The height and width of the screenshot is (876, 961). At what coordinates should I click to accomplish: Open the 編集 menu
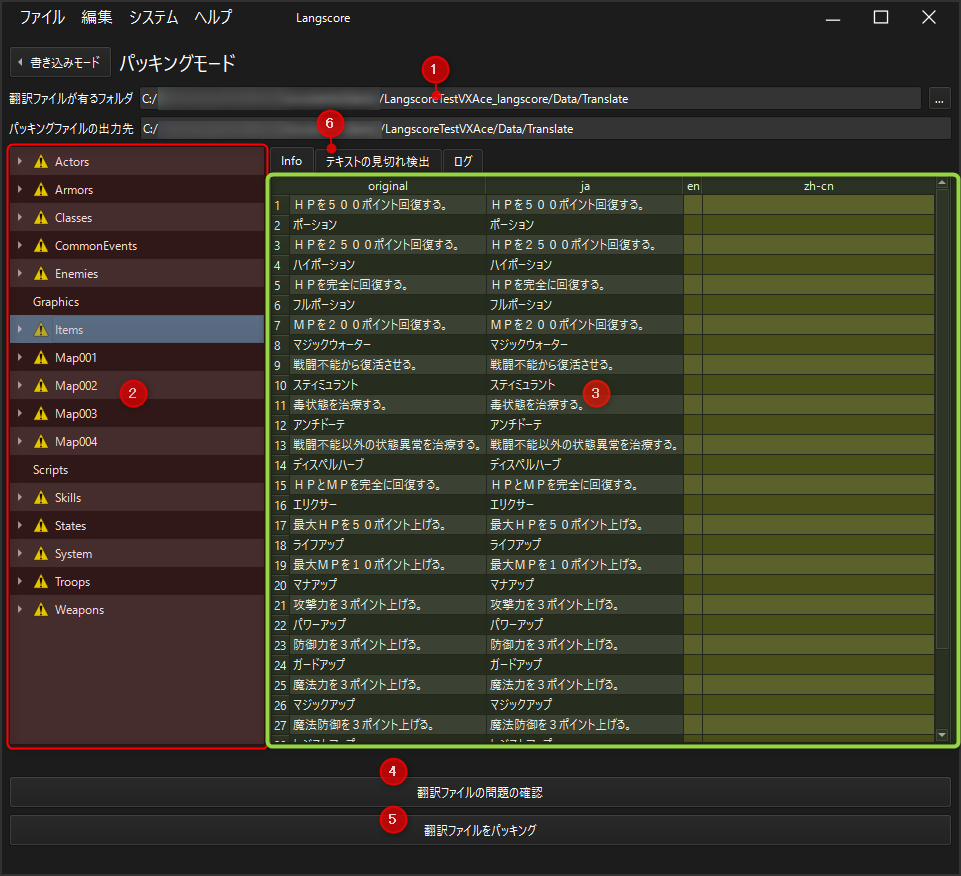click(97, 17)
